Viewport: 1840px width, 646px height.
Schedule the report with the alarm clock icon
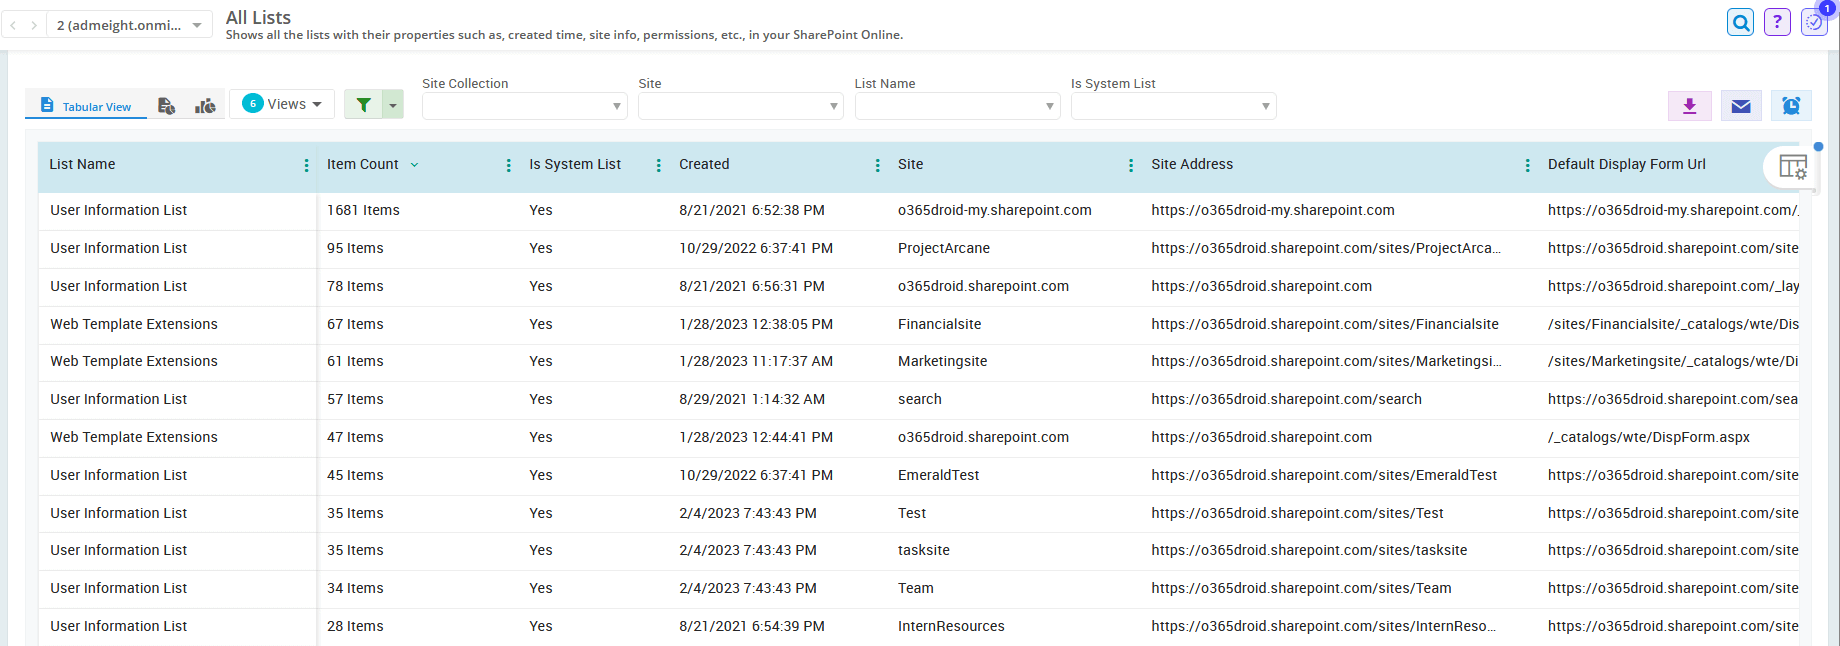[x=1791, y=106]
